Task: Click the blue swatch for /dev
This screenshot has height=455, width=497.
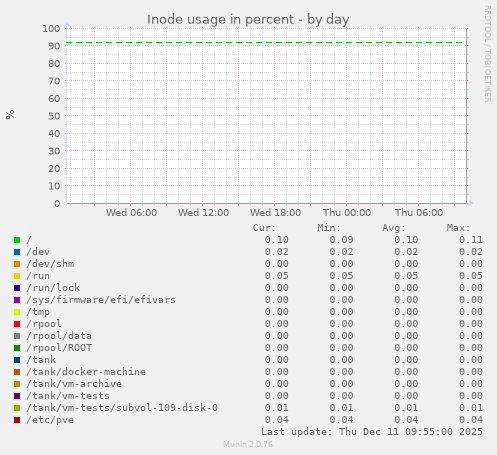Action: 17,252
